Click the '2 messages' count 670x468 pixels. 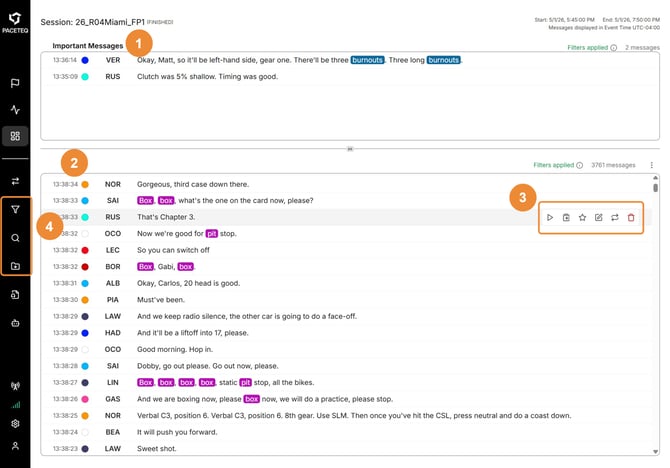[642, 47]
